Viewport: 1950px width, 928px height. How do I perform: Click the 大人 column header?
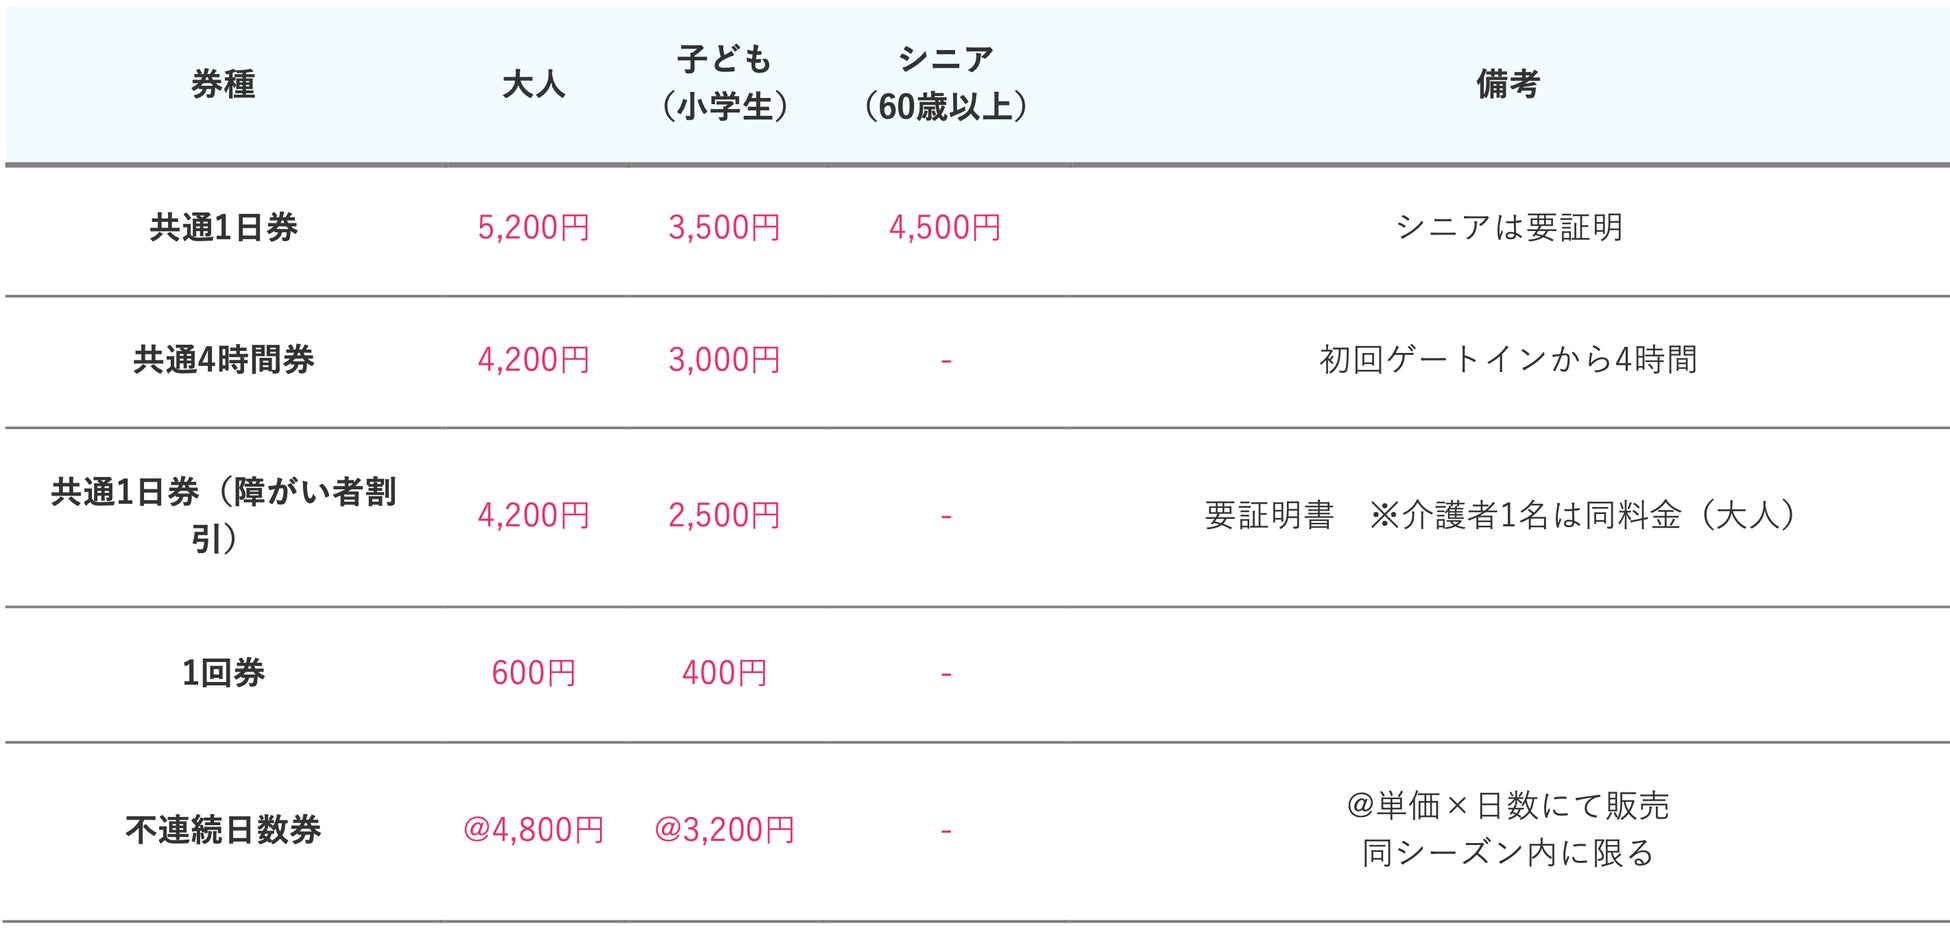pos(533,84)
